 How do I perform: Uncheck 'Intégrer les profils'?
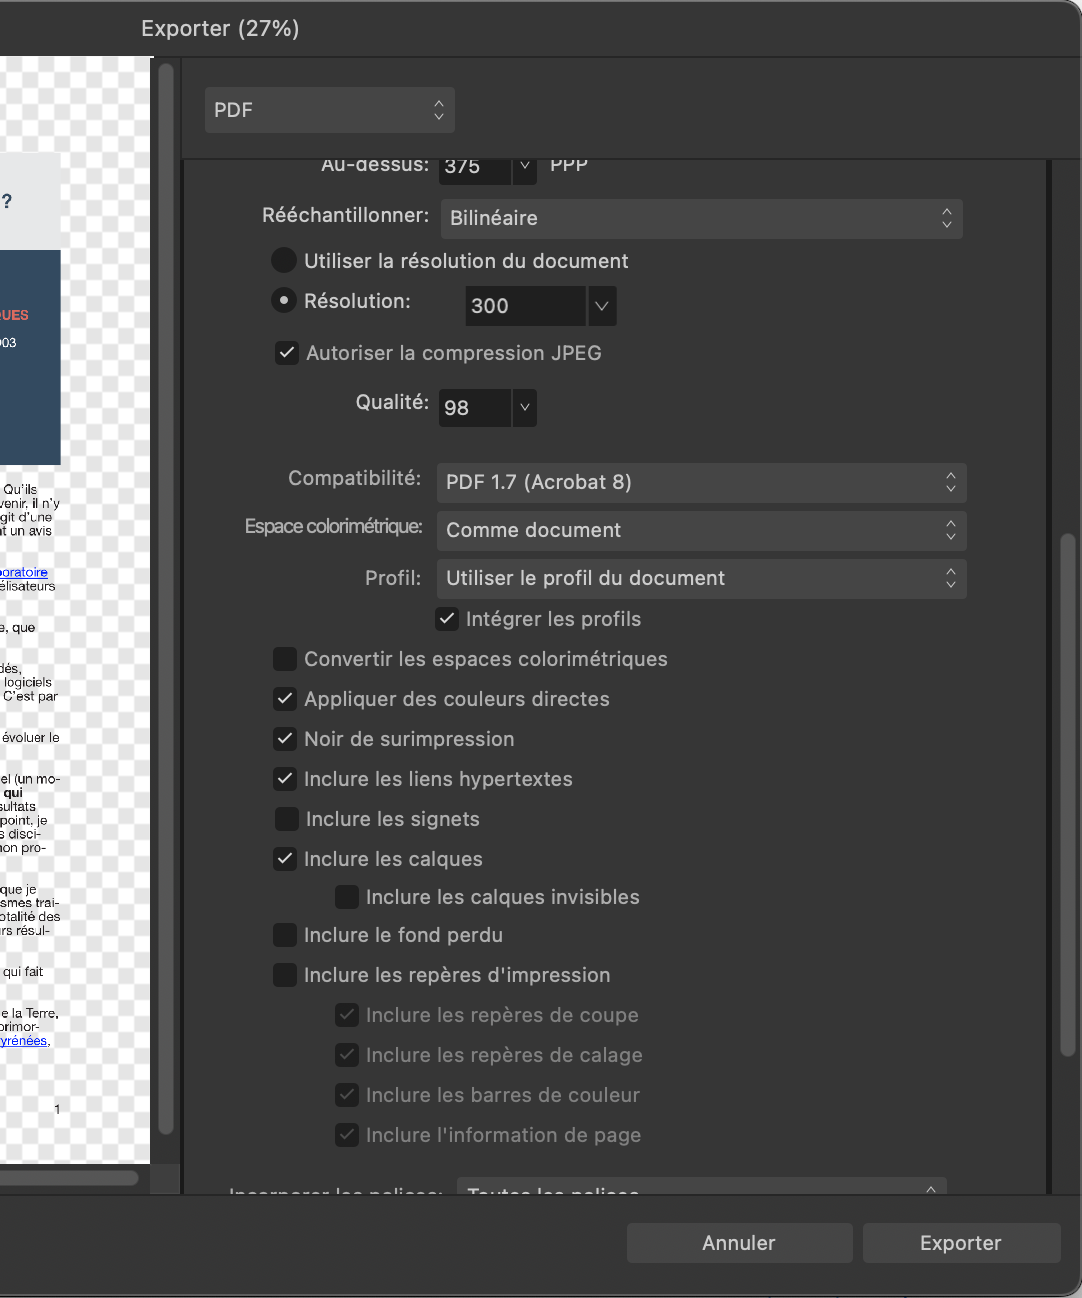pos(447,619)
